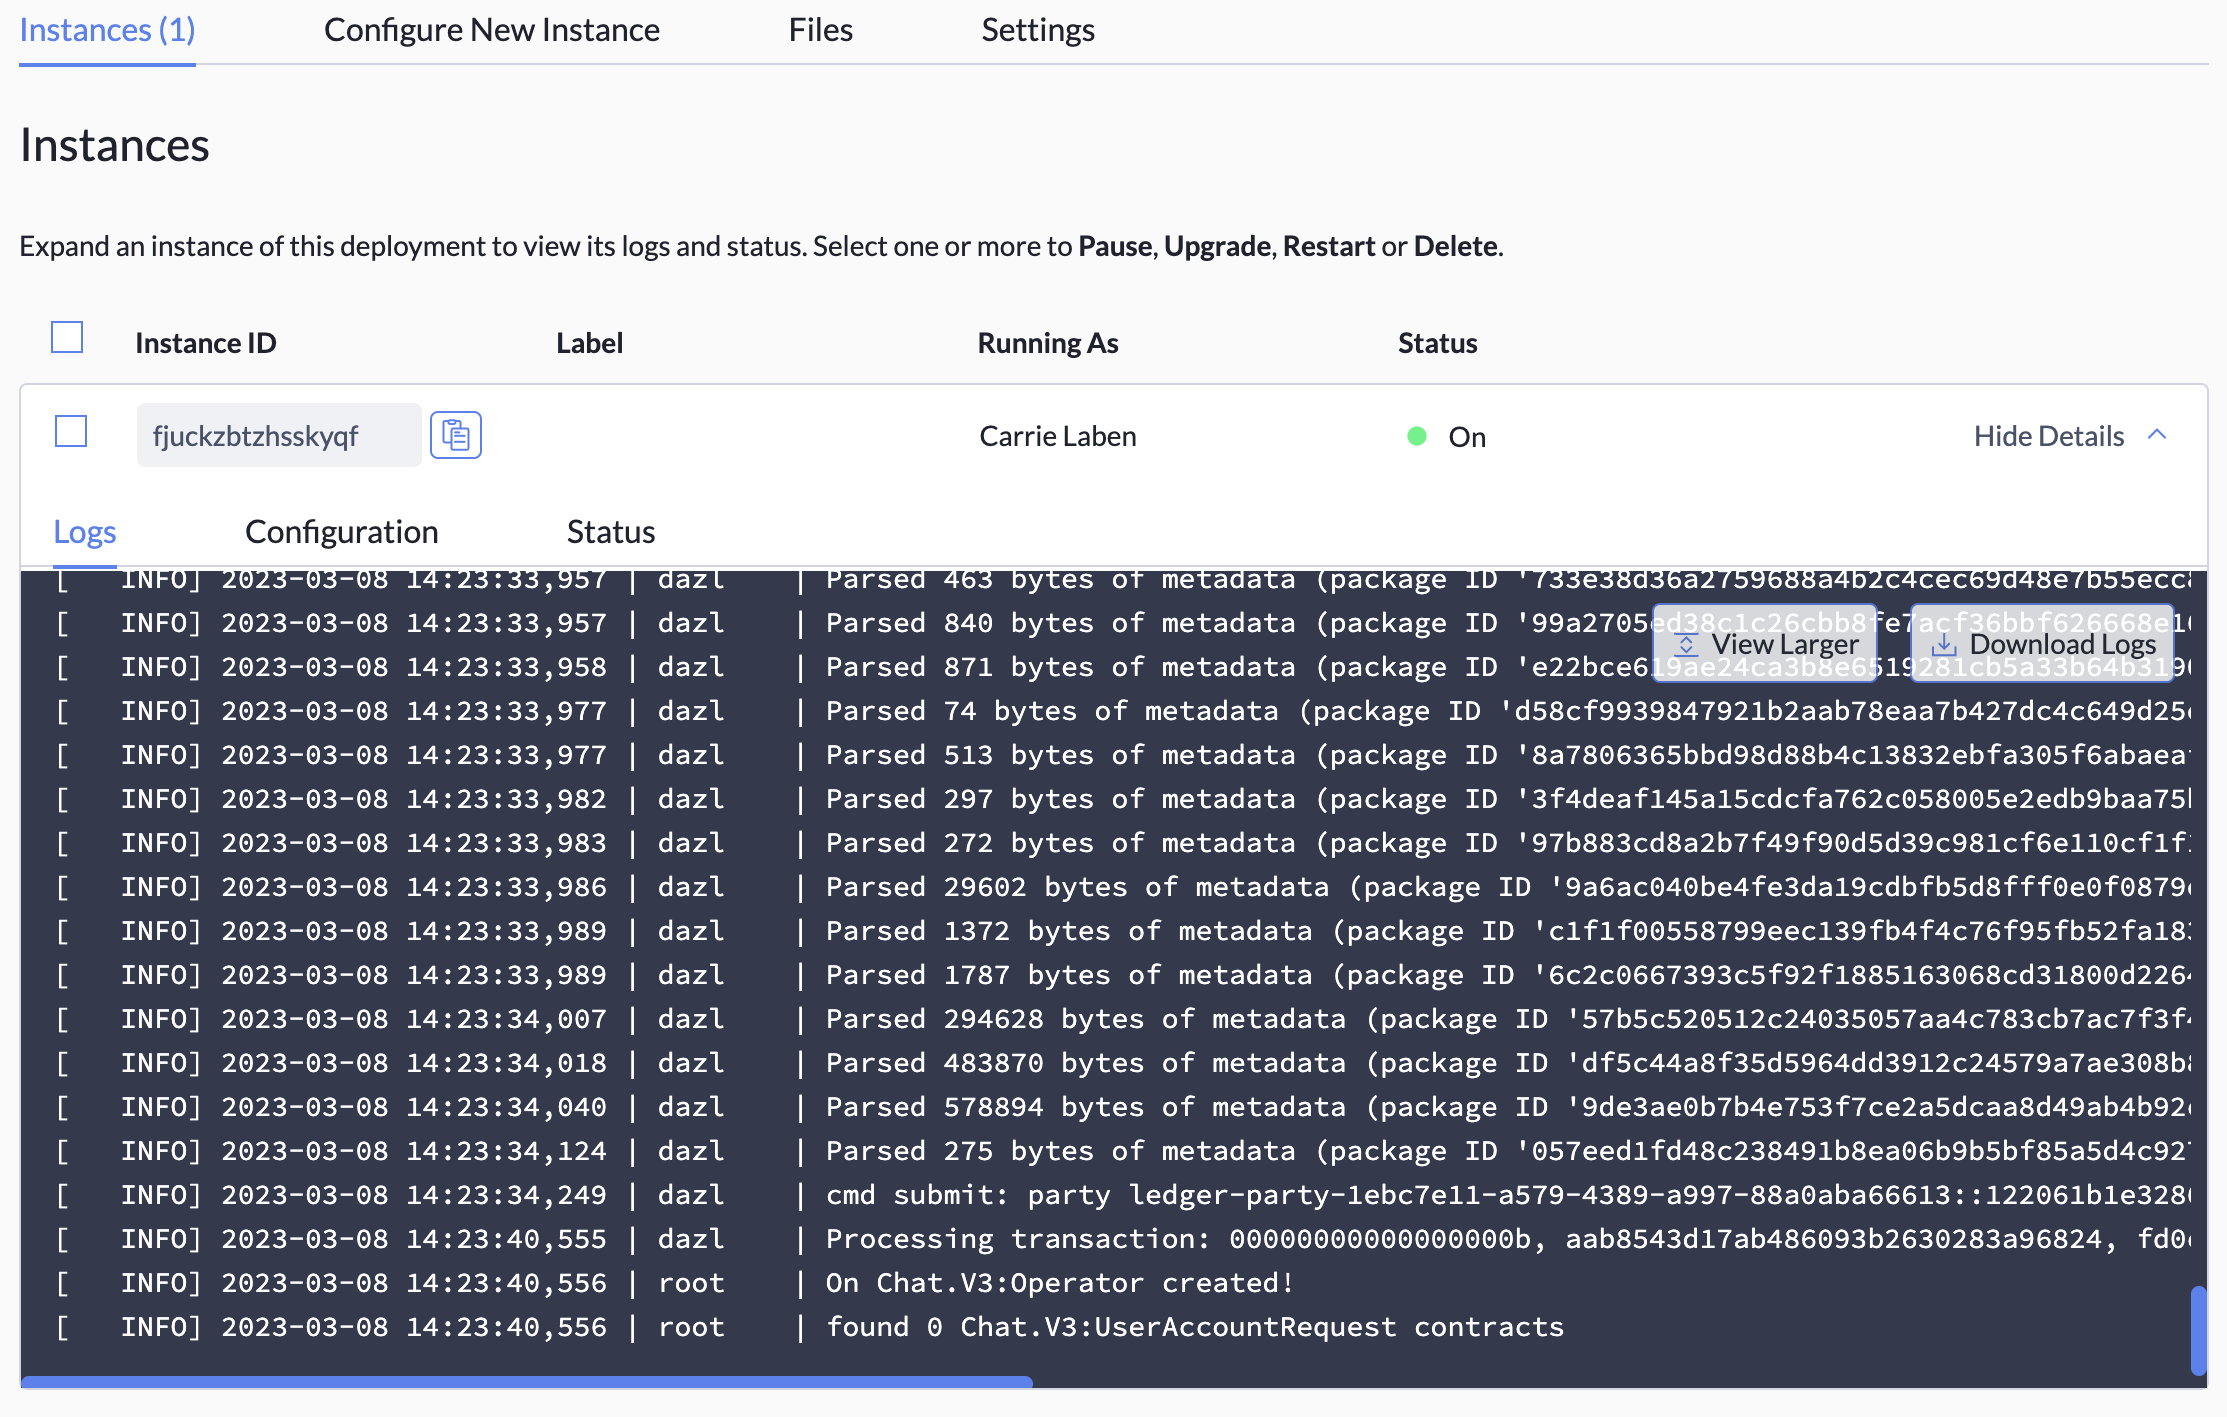This screenshot has width=2227, height=1417.
Task: Collapse details using the chevron-up arrow
Action: [x=2157, y=435]
